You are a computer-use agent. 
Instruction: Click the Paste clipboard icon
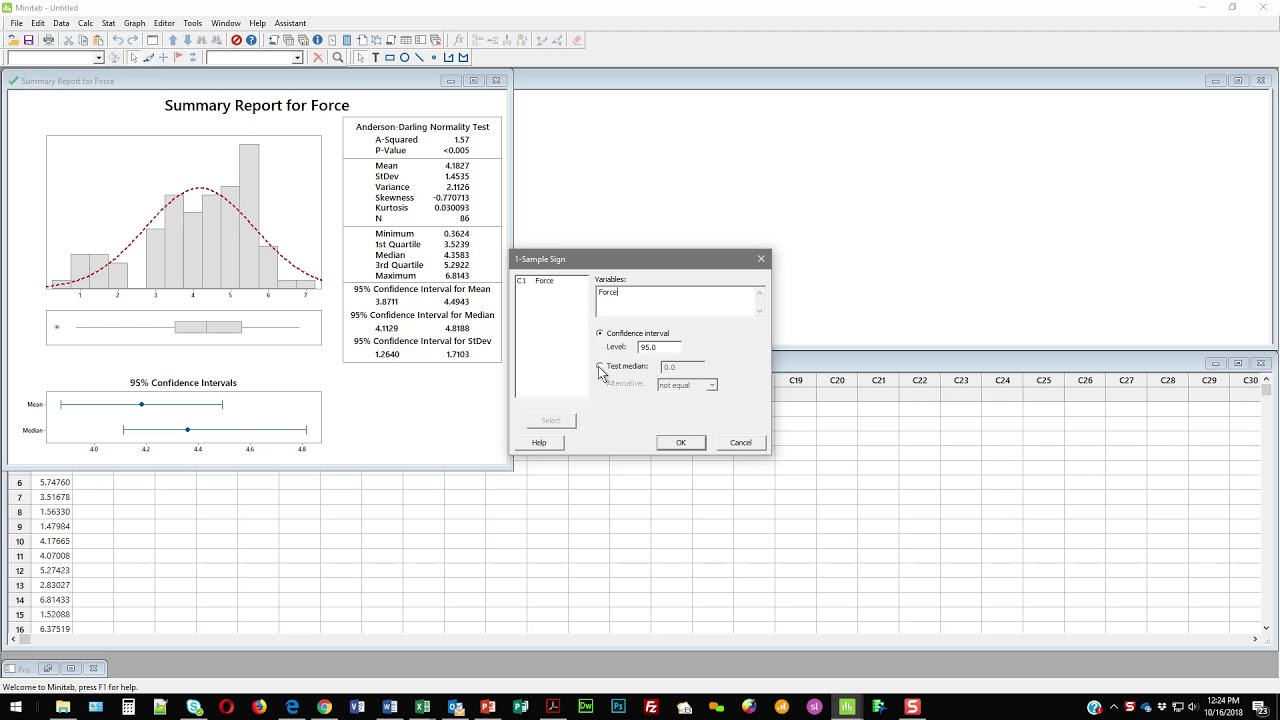pos(98,40)
